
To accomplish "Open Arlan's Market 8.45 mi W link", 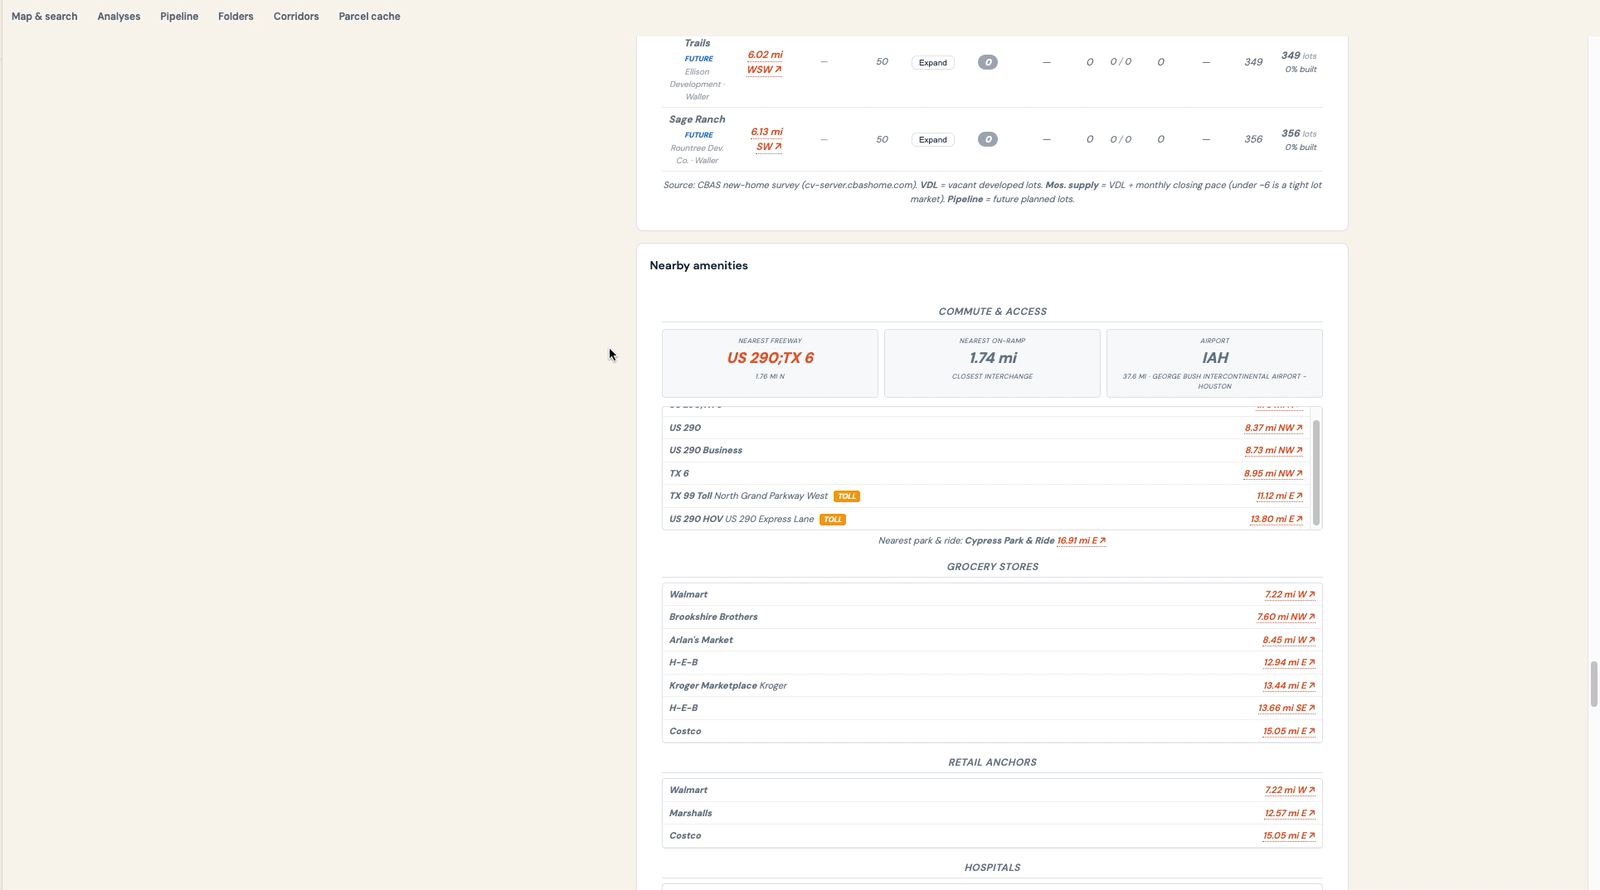I will click(1288, 640).
